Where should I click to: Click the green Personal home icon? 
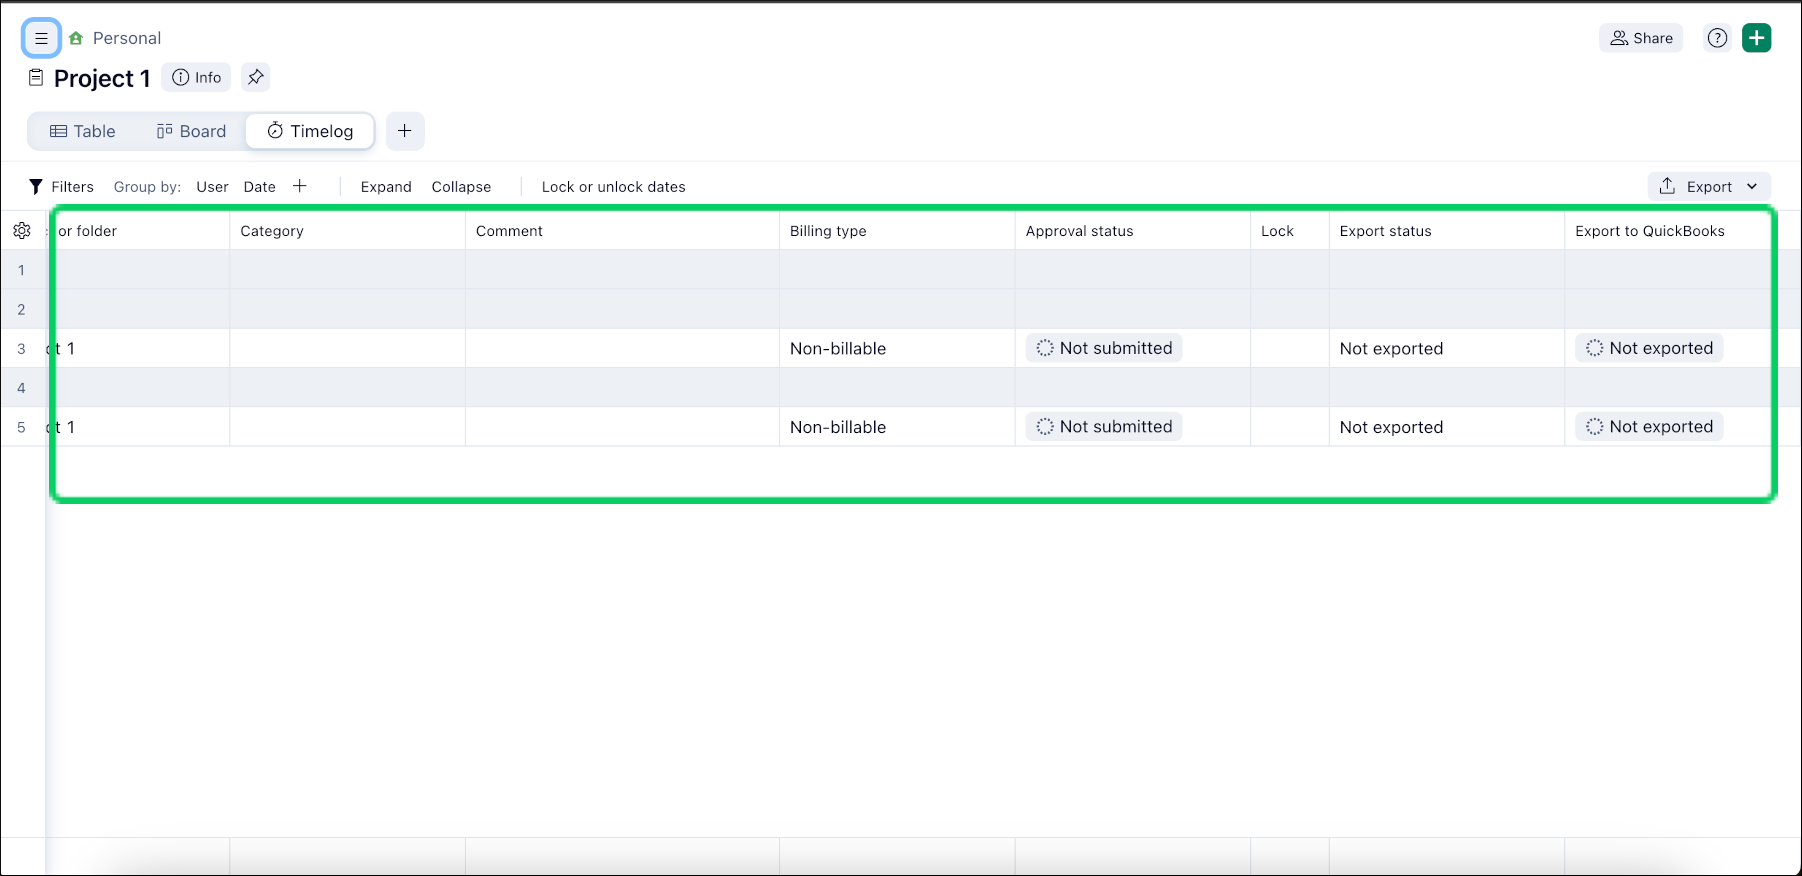76,38
